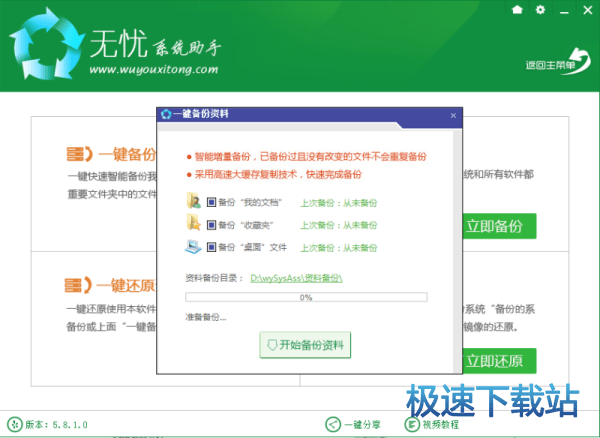Click 智能增量备份 bullet text
The height and width of the screenshot is (438, 600).
(x=310, y=156)
